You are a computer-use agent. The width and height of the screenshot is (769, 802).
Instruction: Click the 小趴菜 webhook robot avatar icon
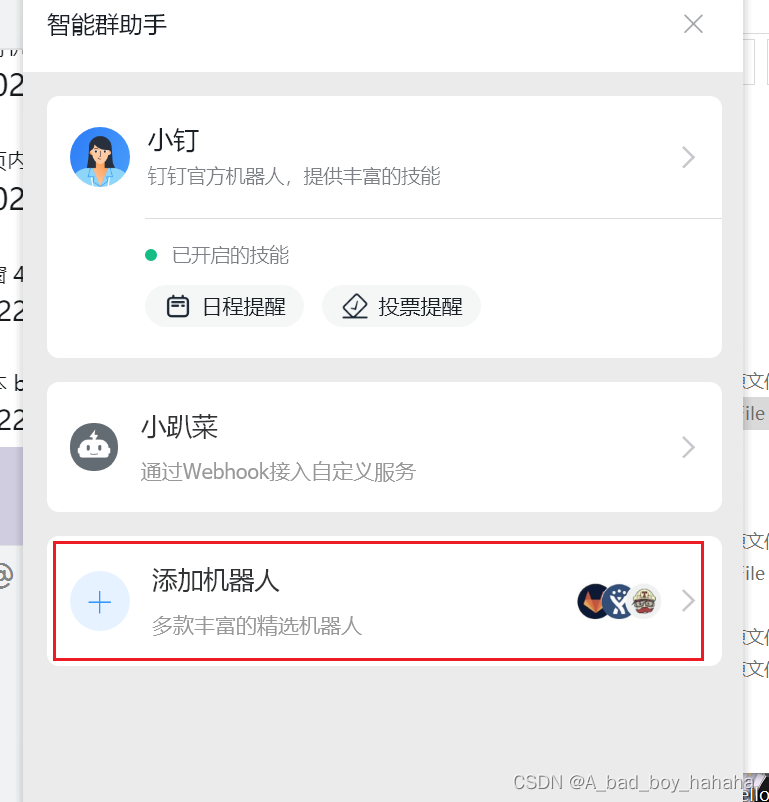point(94,447)
